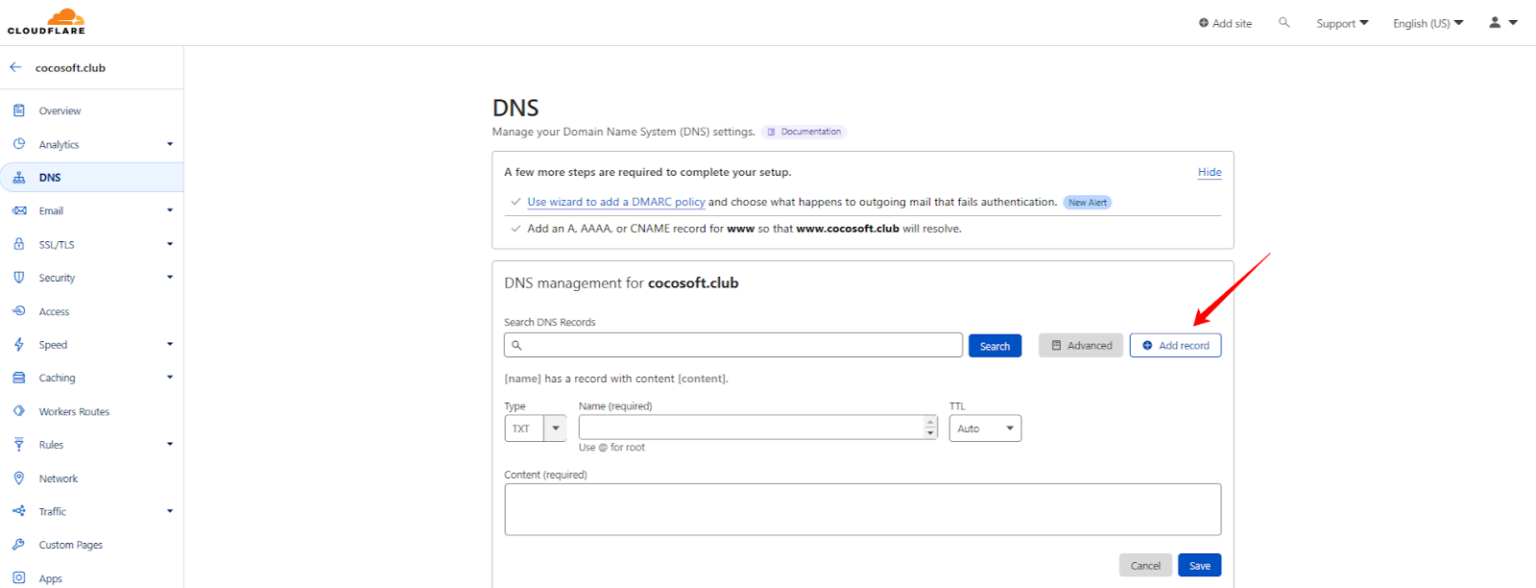The image size is (1536, 588).
Task: Click the Name field stepper arrows
Action: click(x=928, y=427)
